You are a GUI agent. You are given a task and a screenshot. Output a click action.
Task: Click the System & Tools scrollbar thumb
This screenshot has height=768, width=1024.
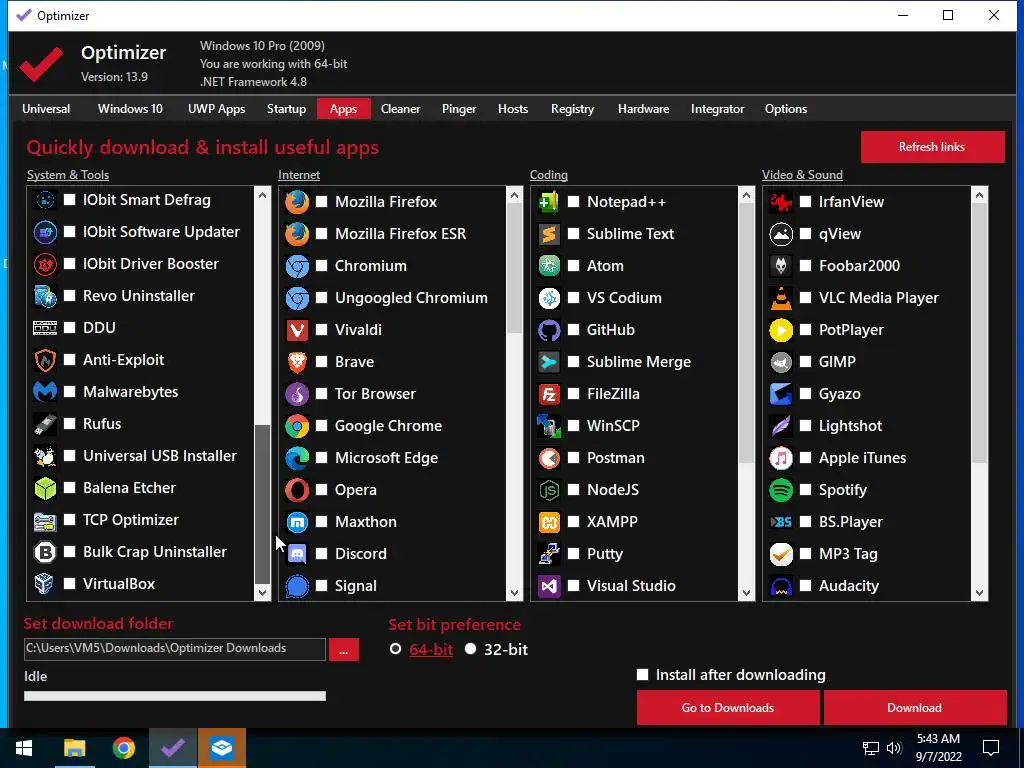pos(263,504)
